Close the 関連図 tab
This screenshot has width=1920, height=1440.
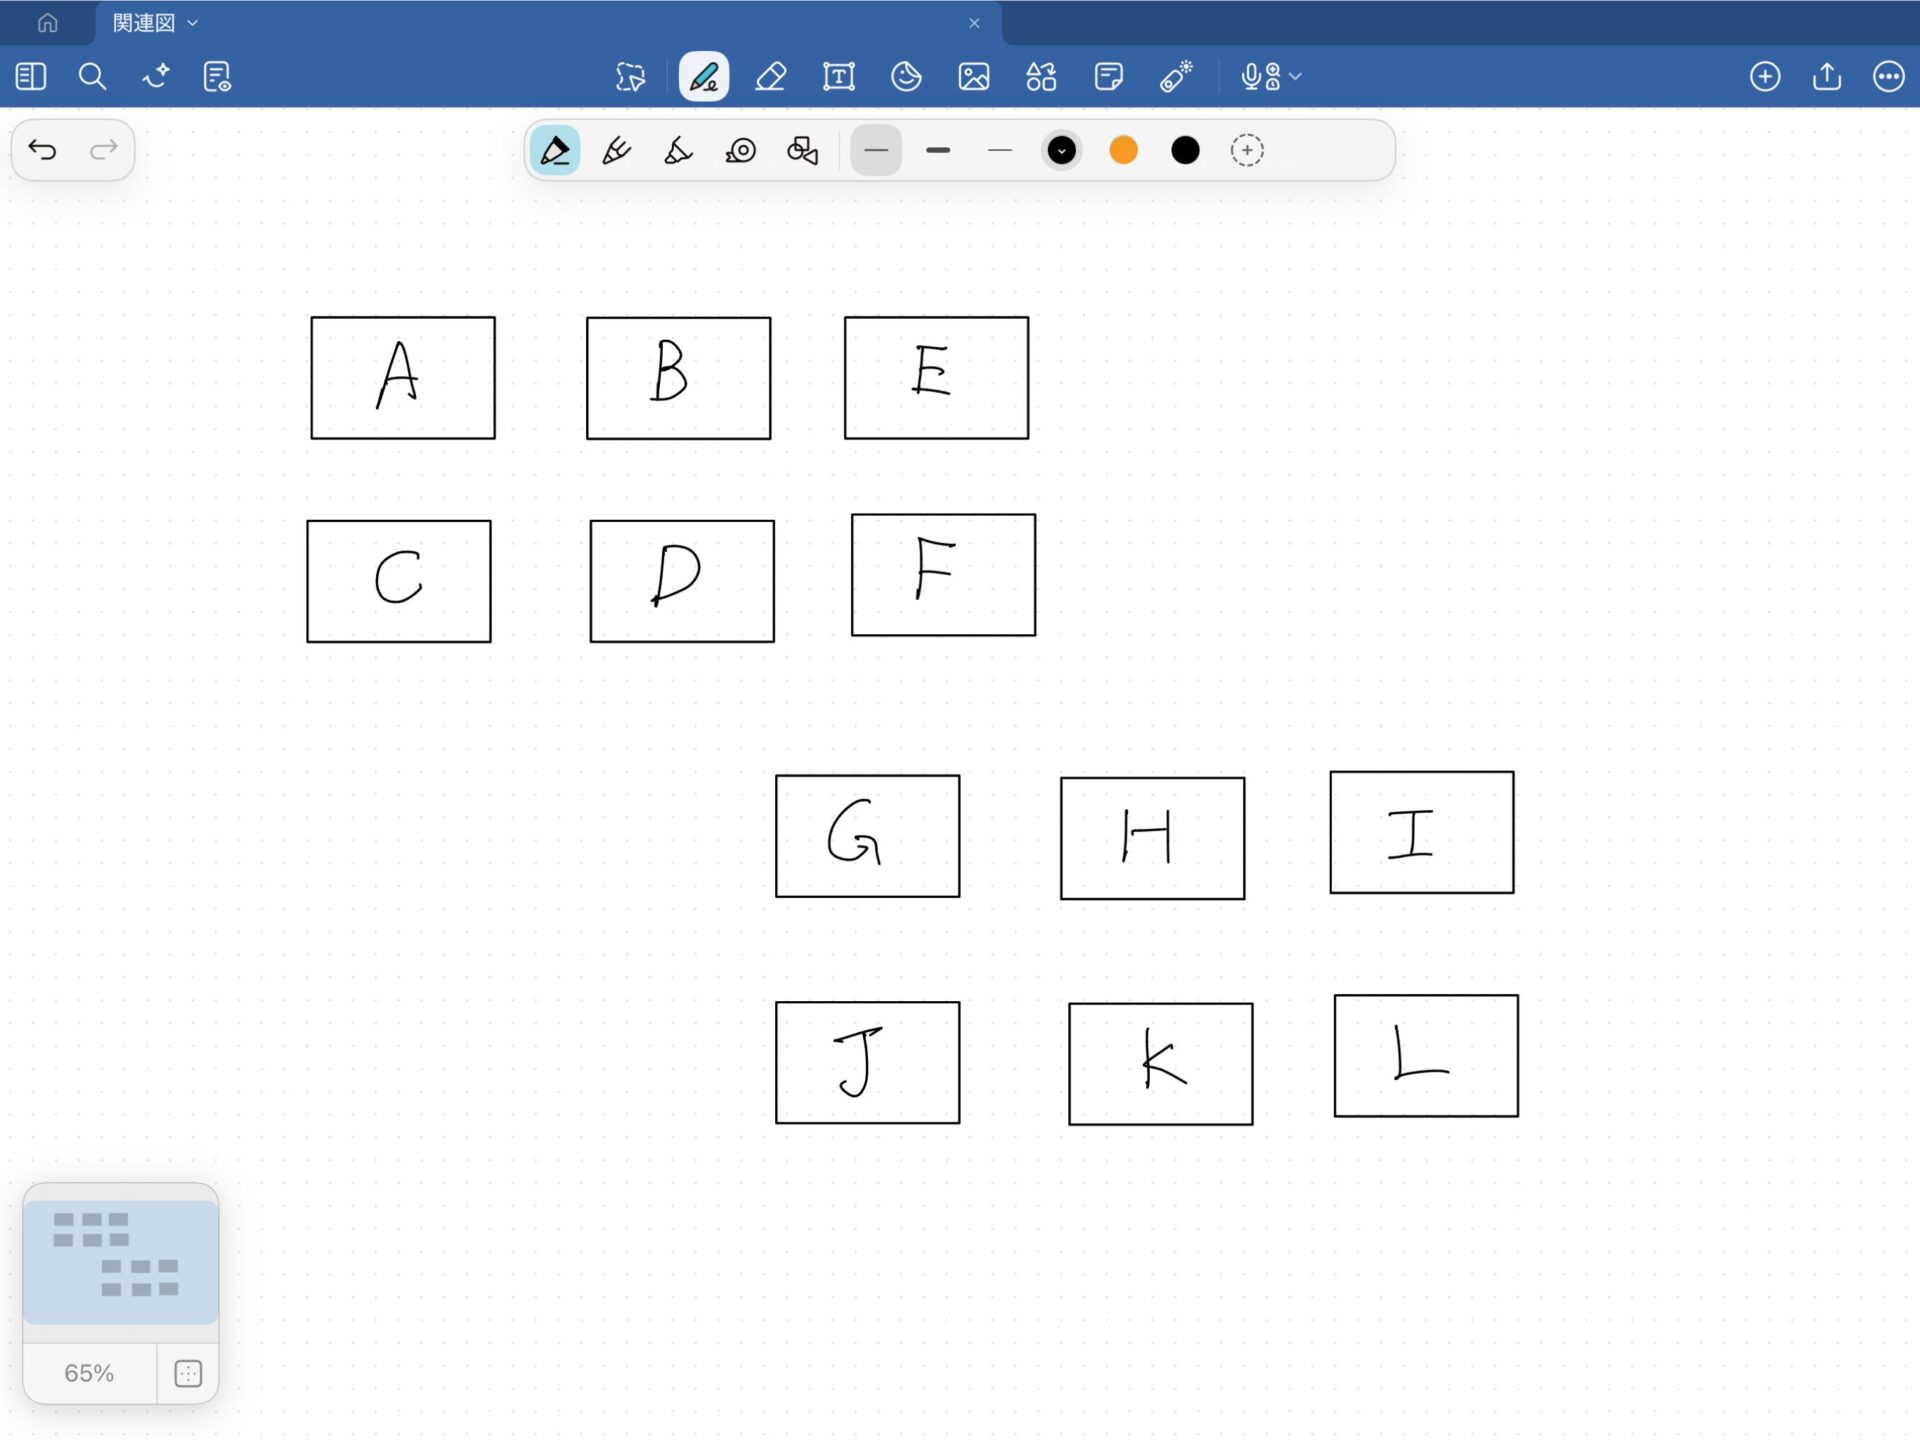point(974,23)
